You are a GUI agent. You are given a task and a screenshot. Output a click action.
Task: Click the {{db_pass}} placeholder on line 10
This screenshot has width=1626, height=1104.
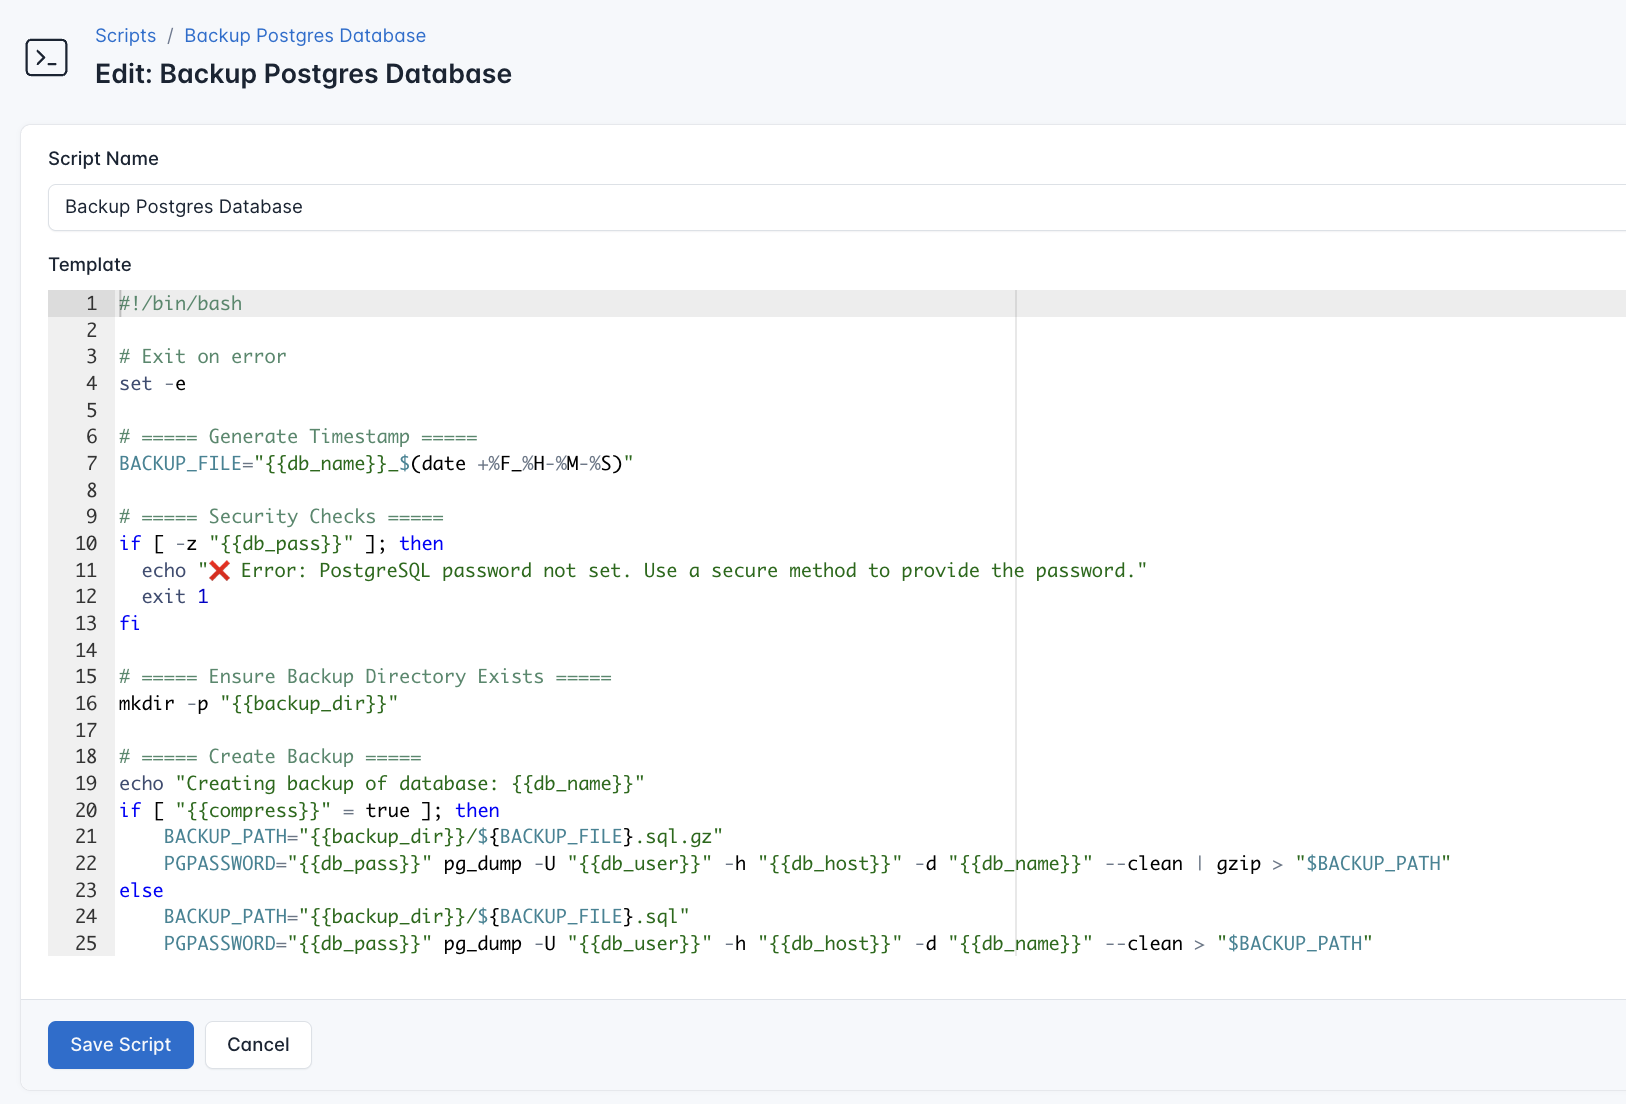pos(280,543)
